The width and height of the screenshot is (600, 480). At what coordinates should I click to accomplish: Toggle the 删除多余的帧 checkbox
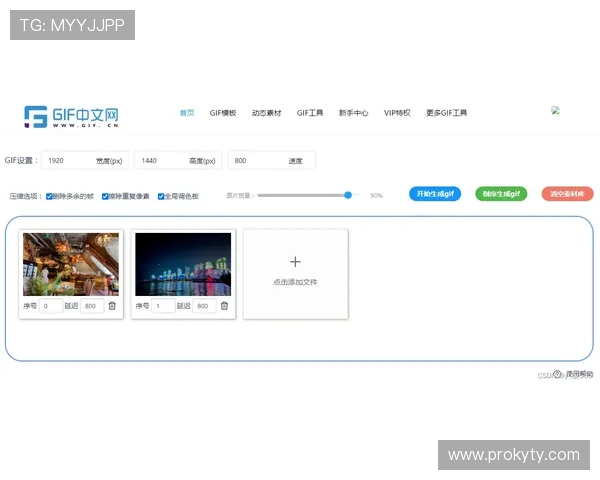49,196
